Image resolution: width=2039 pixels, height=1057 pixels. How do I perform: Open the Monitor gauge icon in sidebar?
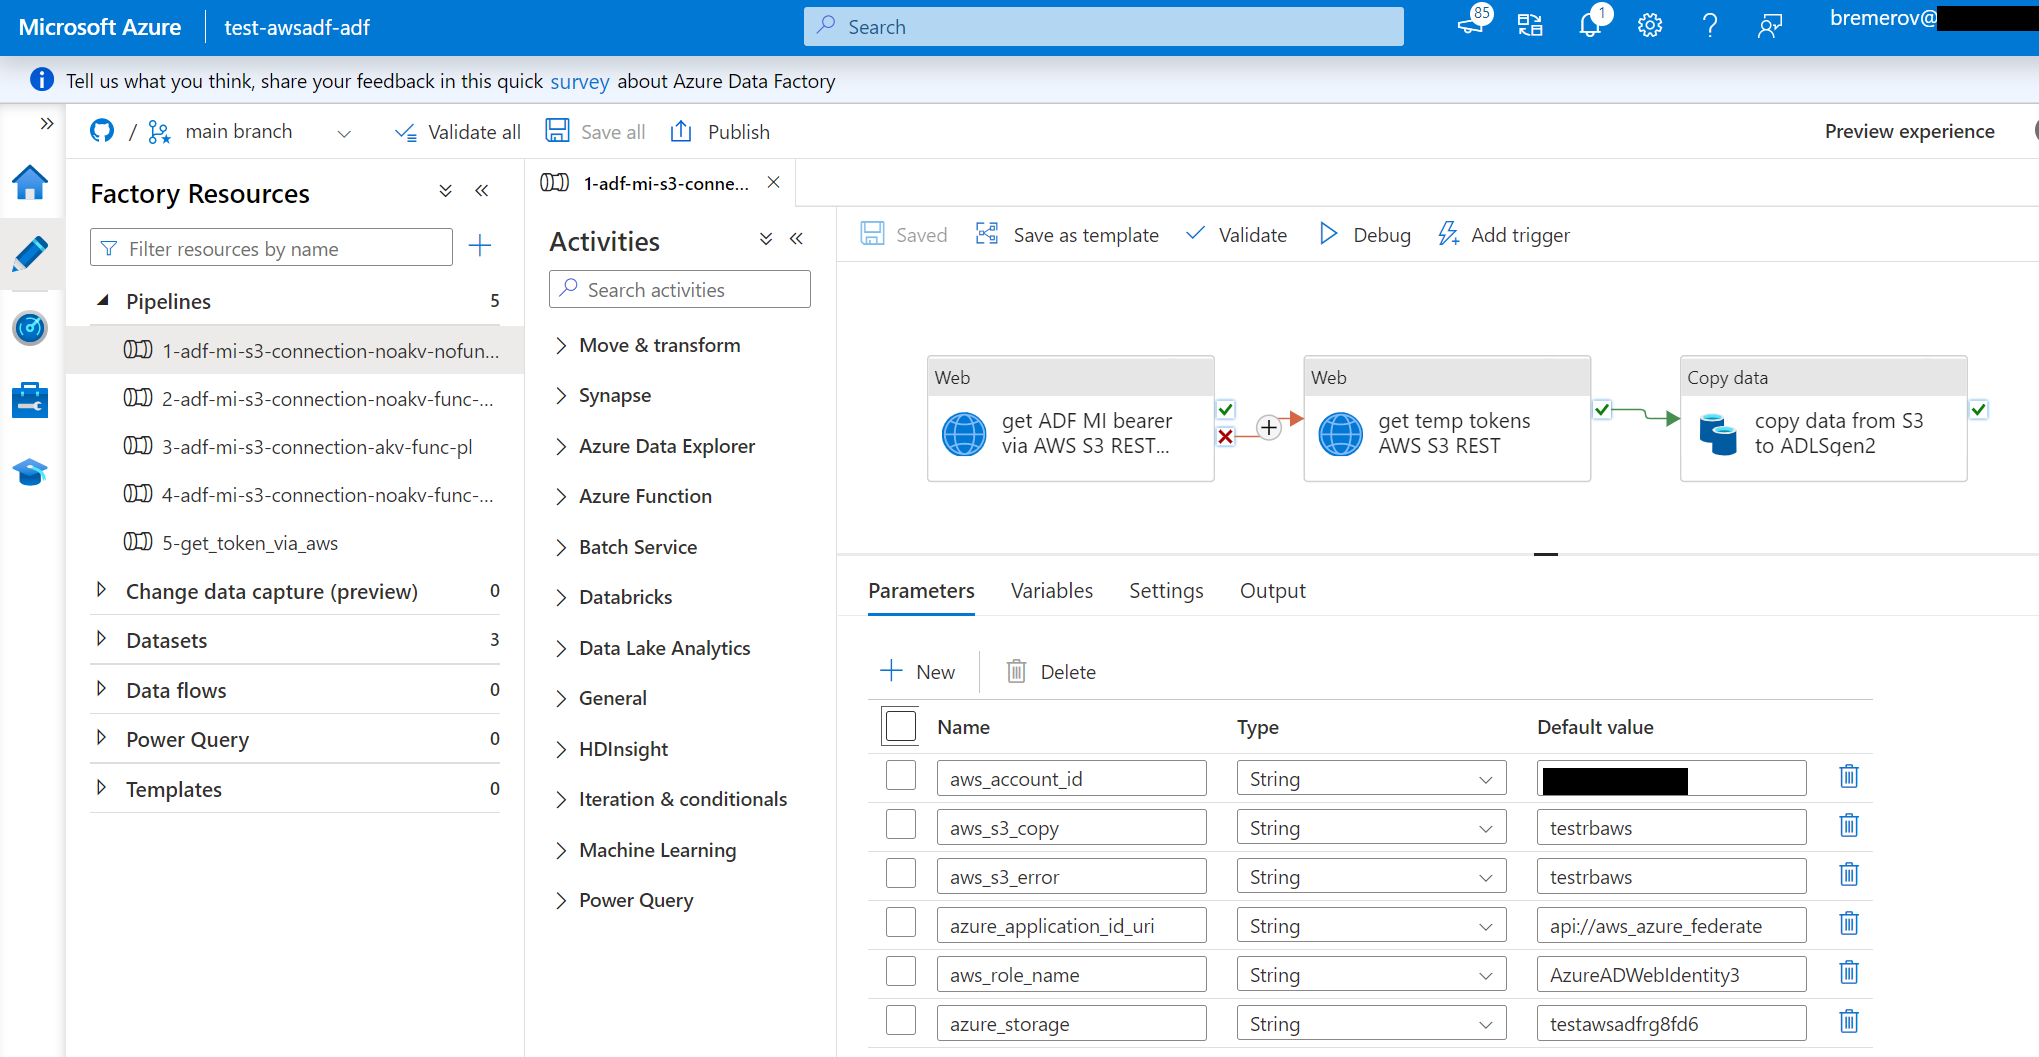coord(30,328)
